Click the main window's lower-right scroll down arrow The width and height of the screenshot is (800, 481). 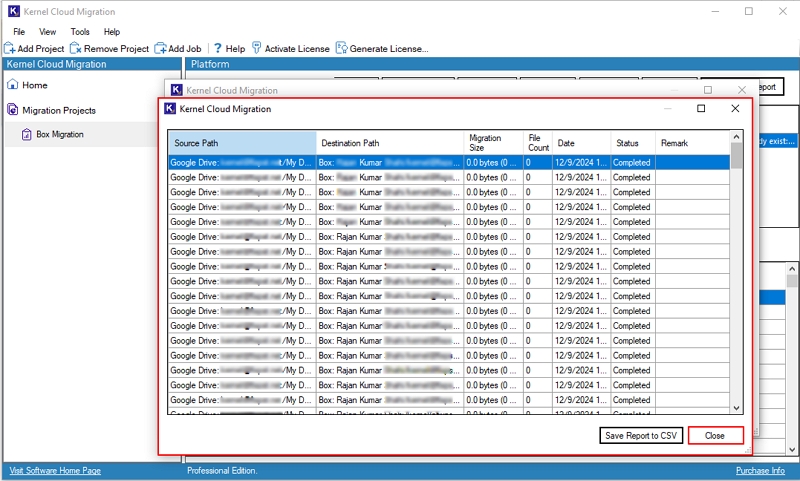(x=792, y=449)
